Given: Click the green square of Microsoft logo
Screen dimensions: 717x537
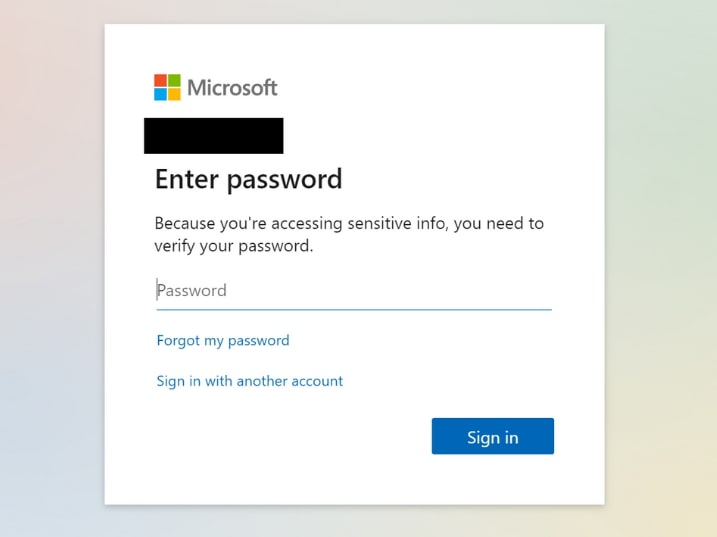Looking at the screenshot, I should click(174, 81).
